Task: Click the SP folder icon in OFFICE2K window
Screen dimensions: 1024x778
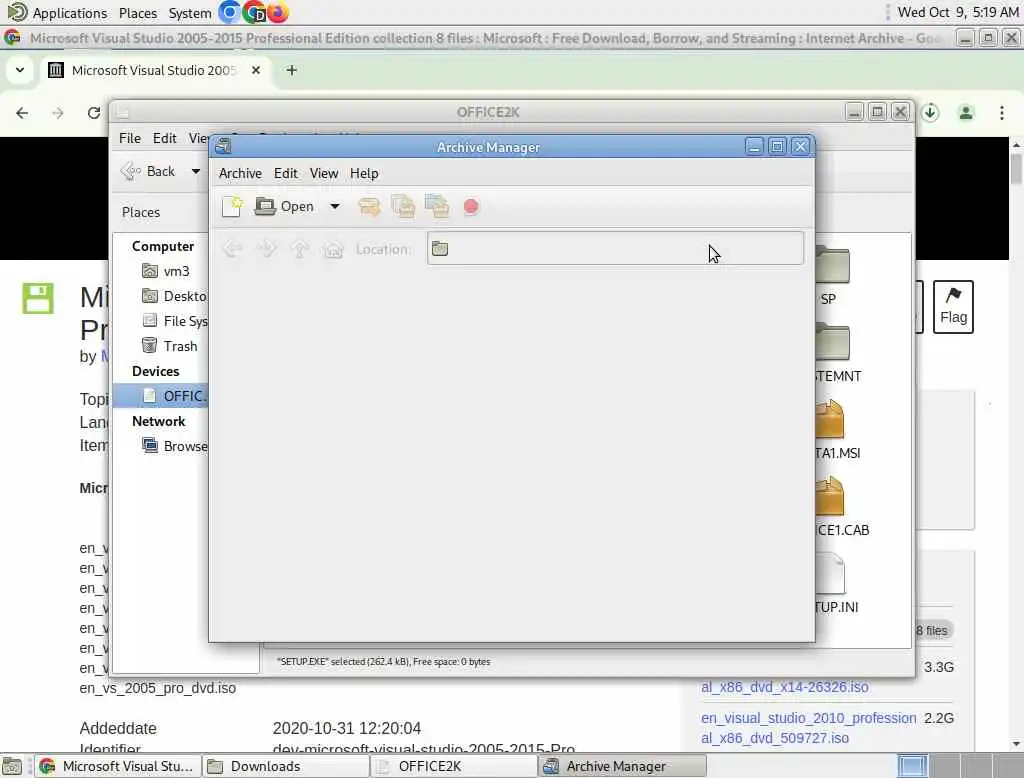Action: click(832, 265)
